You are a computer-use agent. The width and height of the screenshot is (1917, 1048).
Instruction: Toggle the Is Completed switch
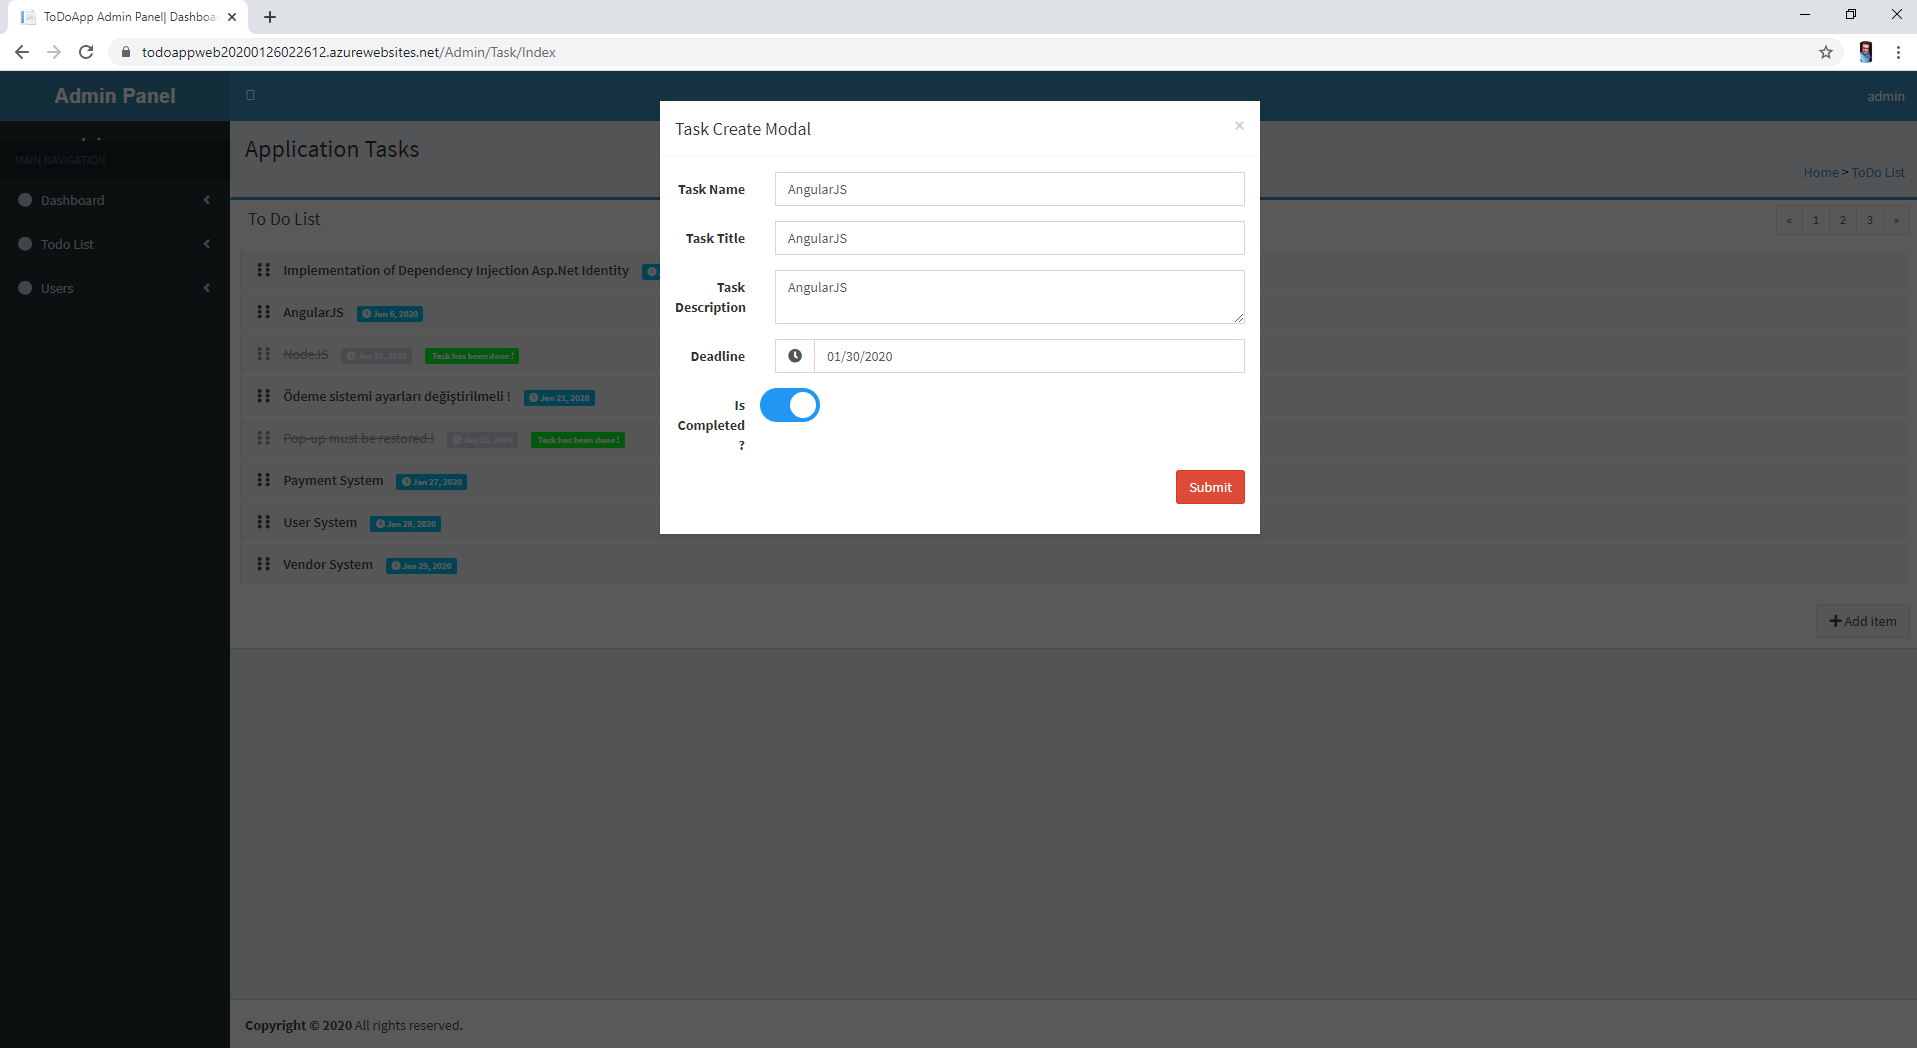(790, 405)
